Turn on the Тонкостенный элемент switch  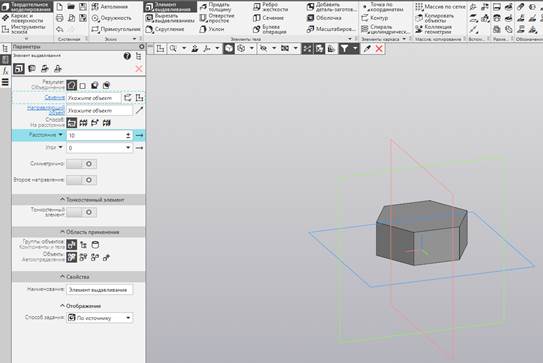tap(82, 212)
